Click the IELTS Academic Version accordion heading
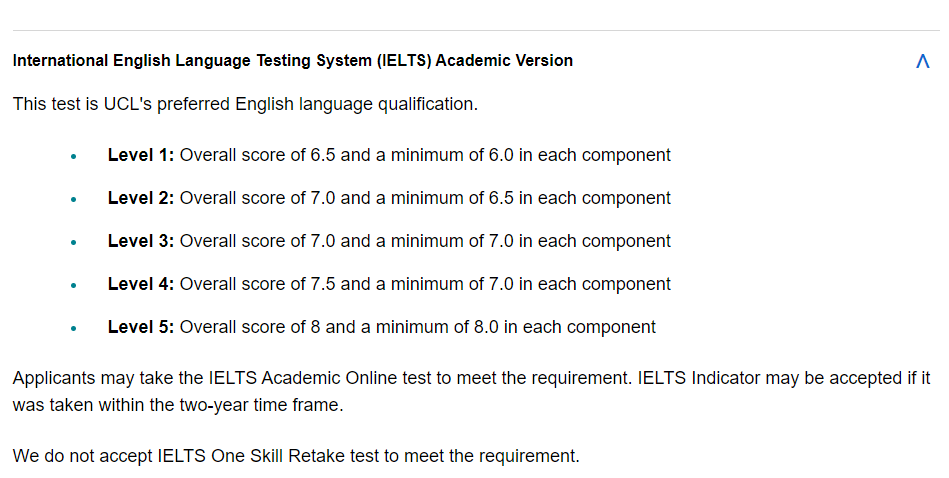The width and height of the screenshot is (949, 478). coord(293,61)
